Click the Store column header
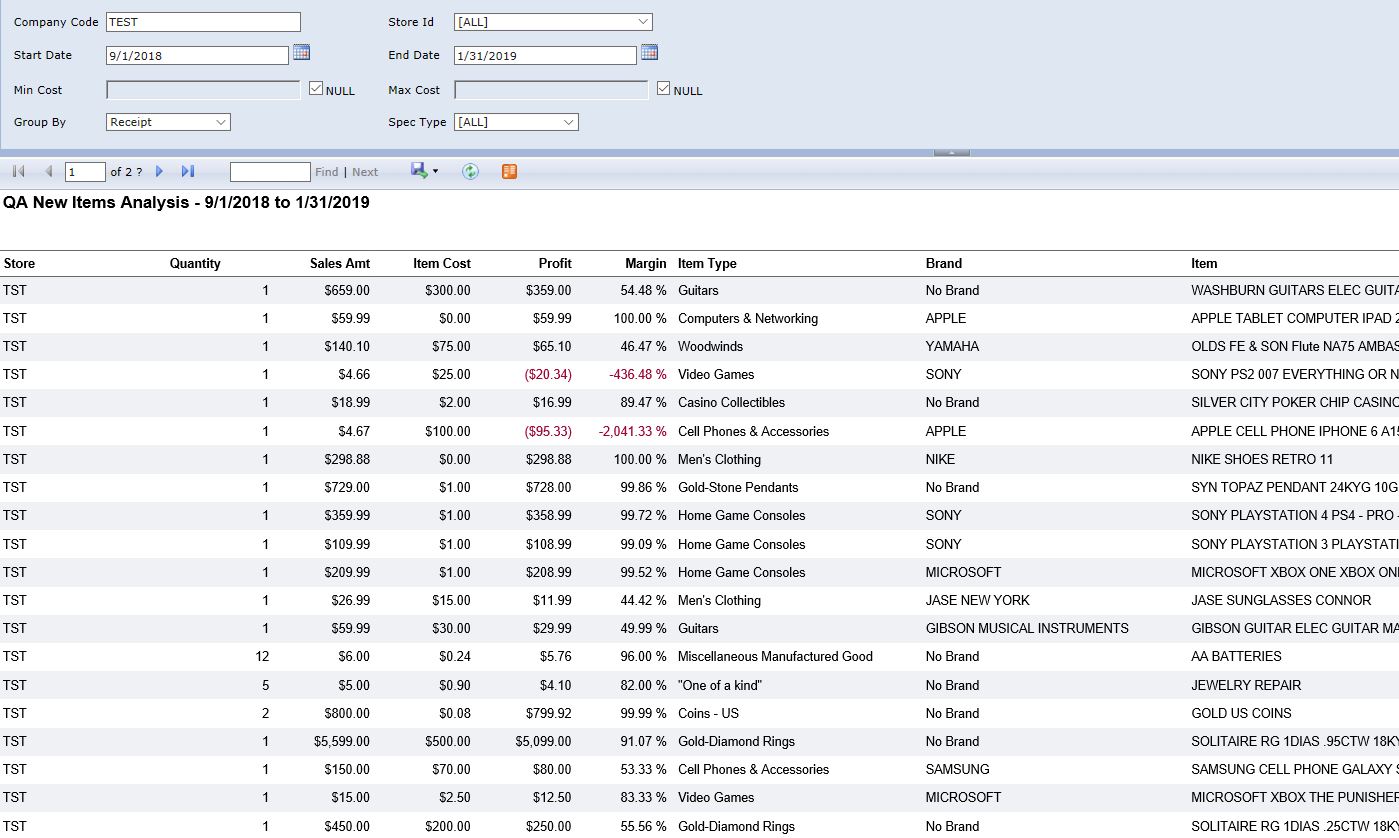Screen dimensions: 1399x838 19,264
